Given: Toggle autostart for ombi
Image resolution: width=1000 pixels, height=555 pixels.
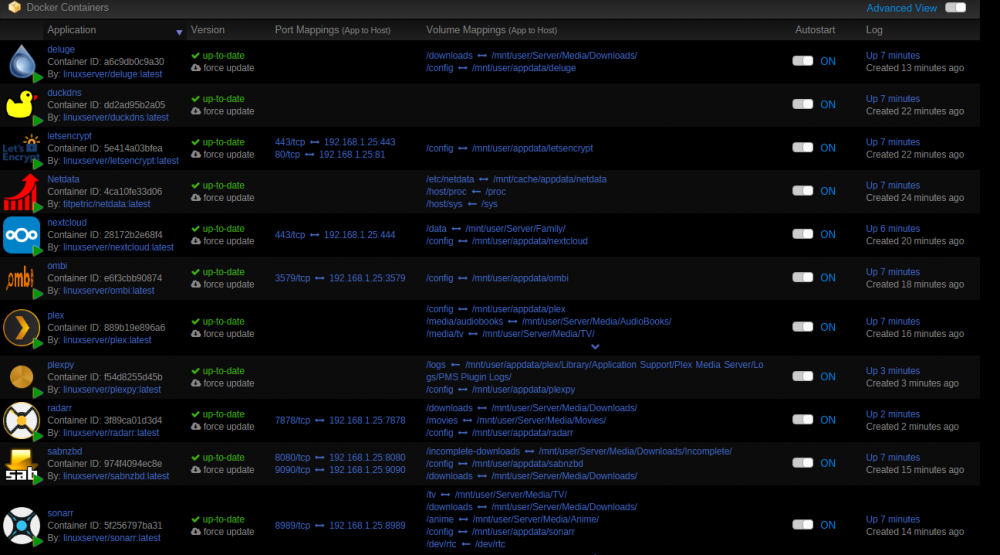Looking at the screenshot, I should pos(802,278).
